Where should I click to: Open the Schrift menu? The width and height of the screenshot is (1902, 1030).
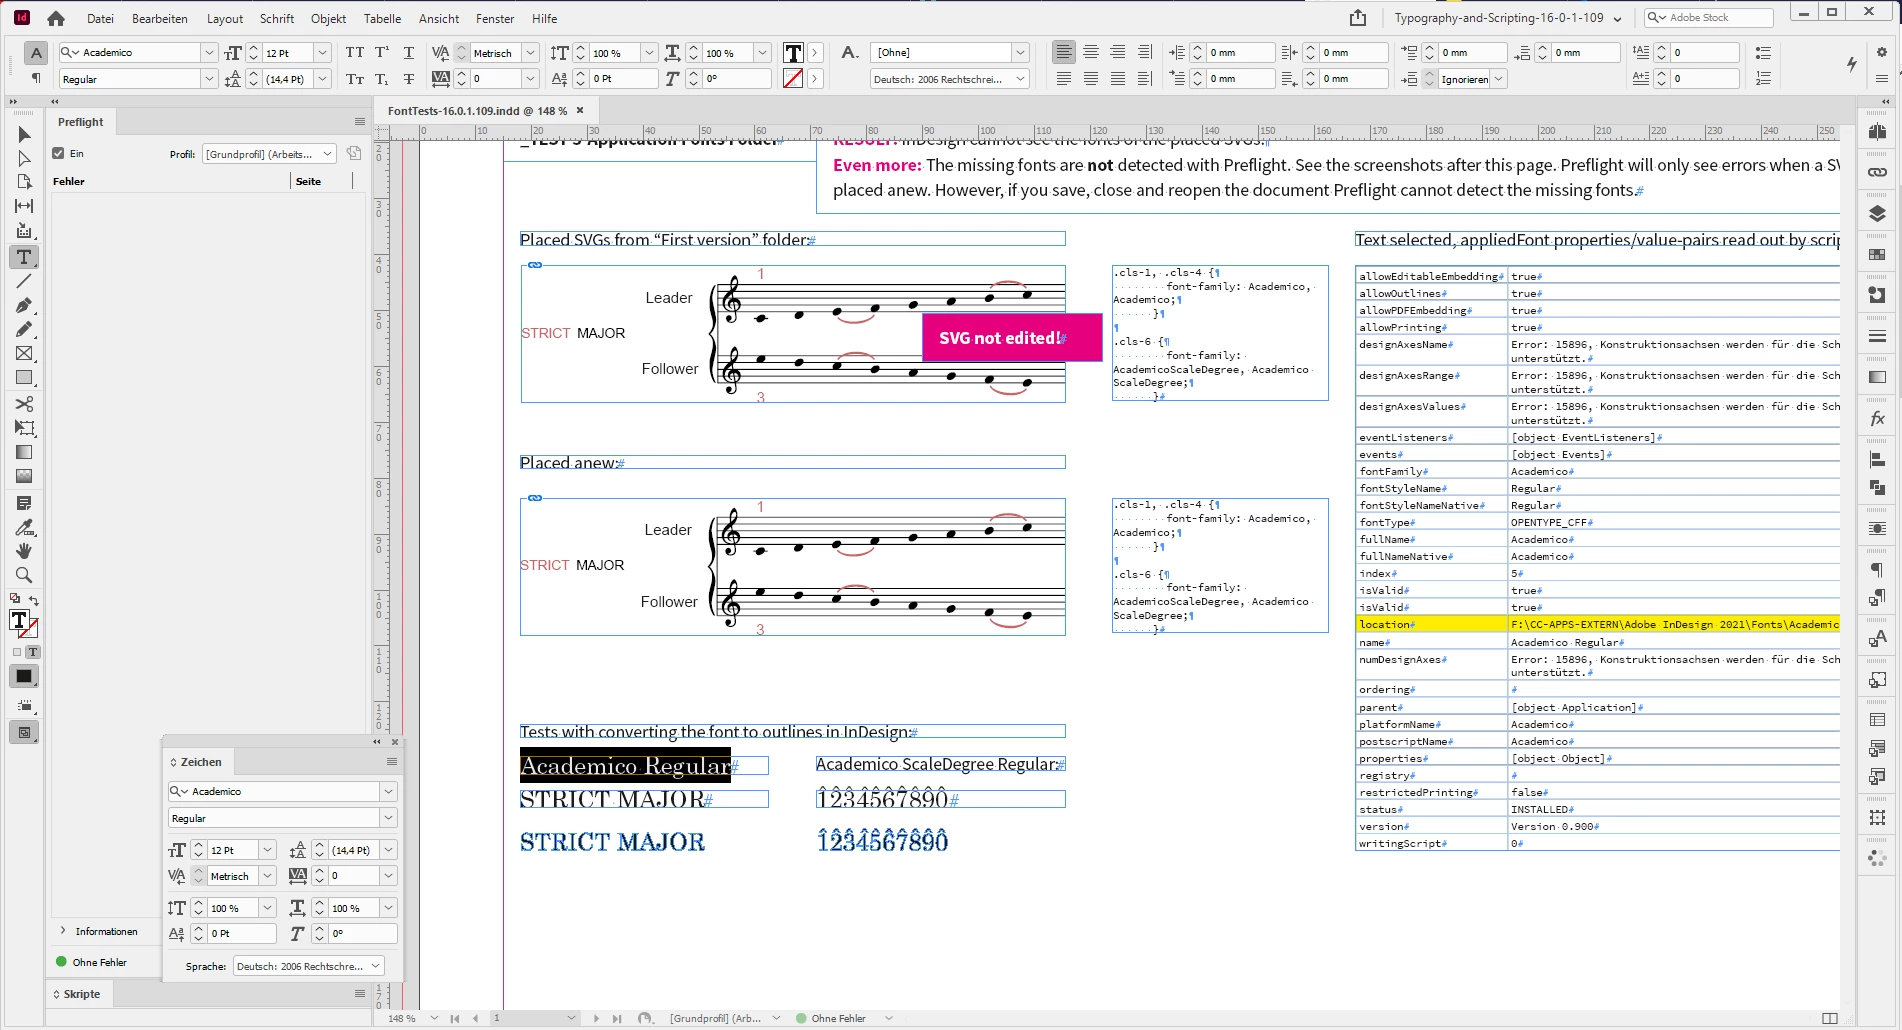(x=277, y=18)
